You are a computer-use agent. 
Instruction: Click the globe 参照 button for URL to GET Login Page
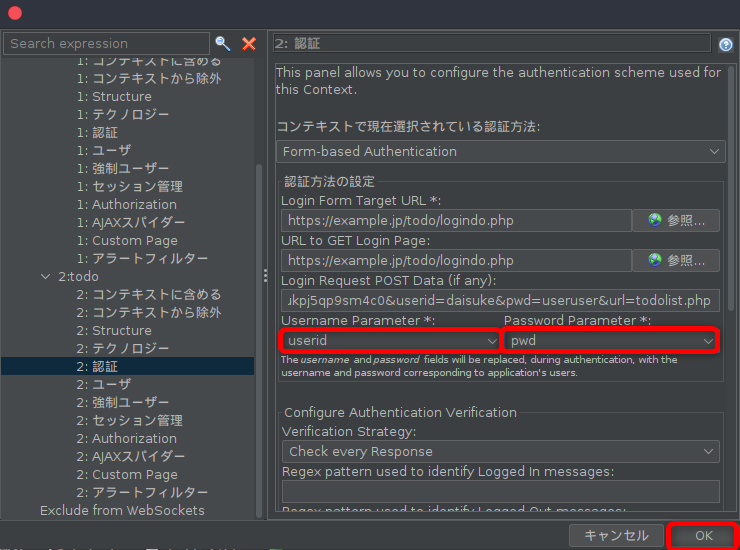click(676, 260)
